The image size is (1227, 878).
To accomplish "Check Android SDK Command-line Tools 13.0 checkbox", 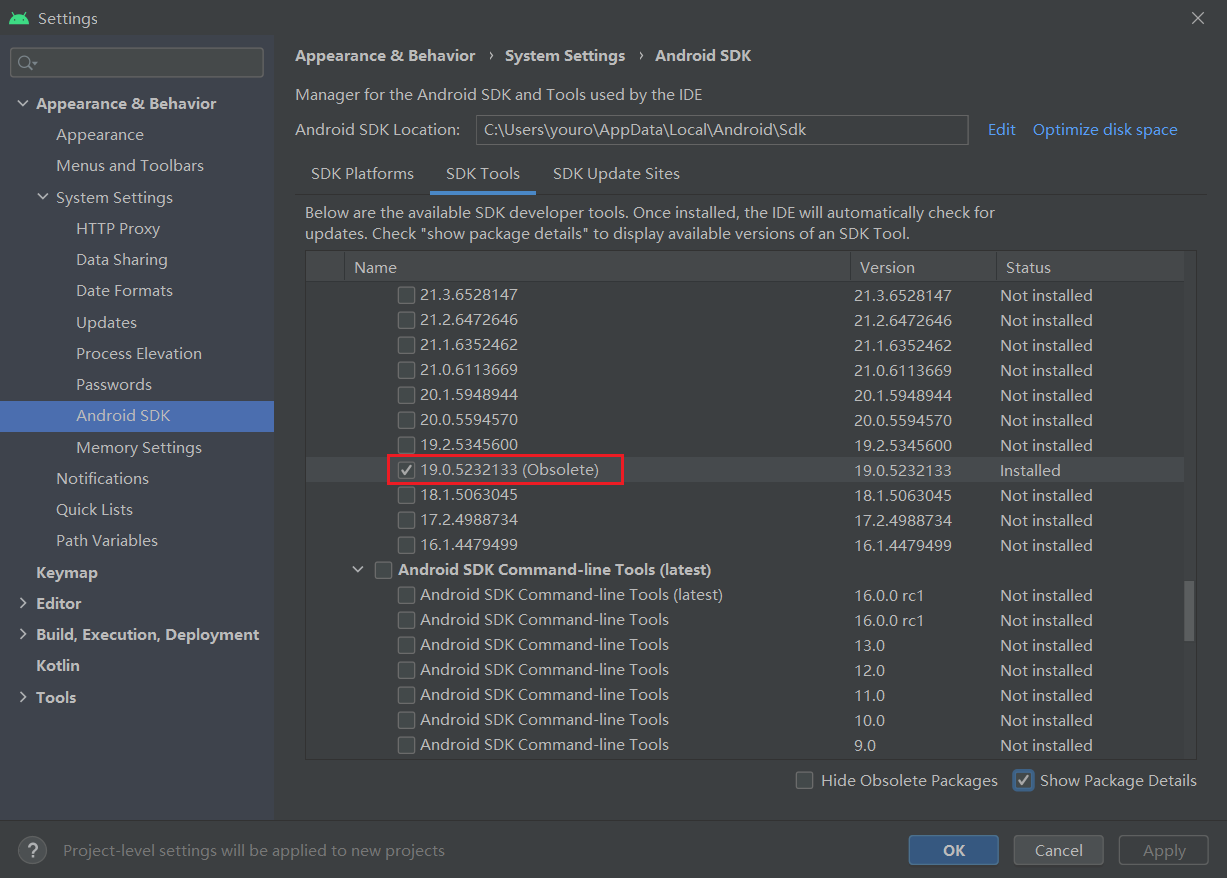I will (406, 645).
